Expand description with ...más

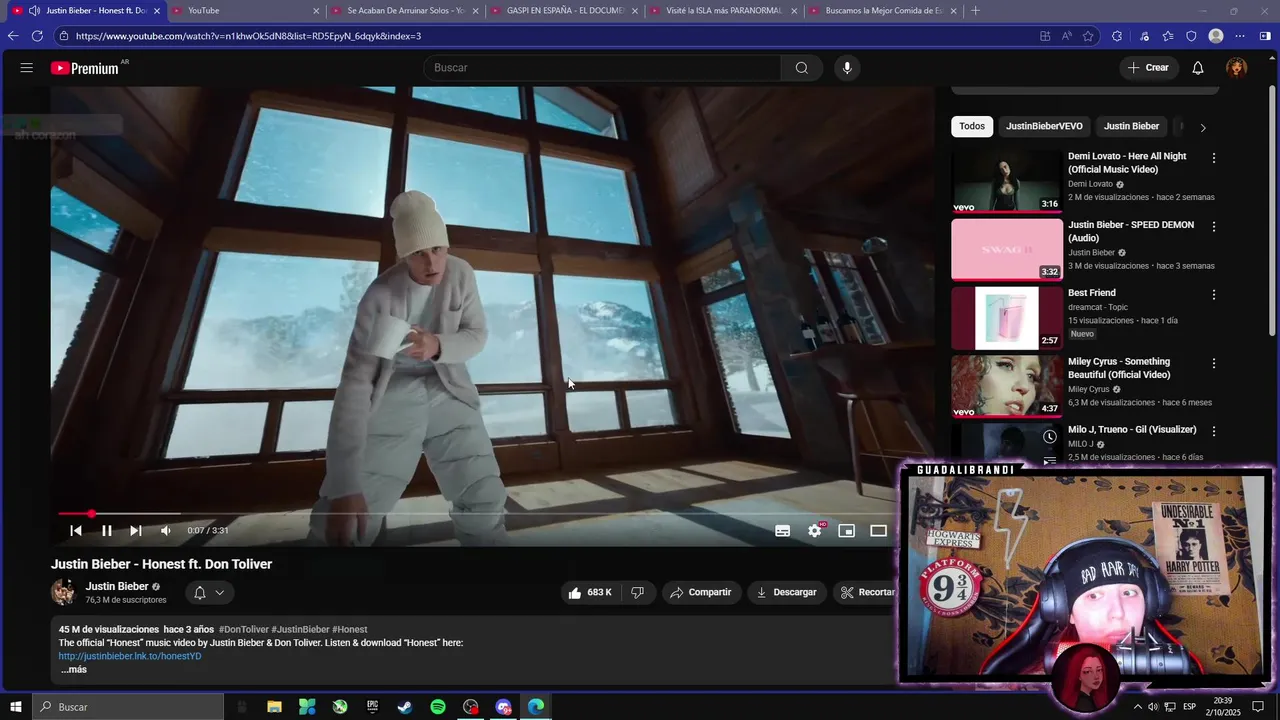click(74, 670)
